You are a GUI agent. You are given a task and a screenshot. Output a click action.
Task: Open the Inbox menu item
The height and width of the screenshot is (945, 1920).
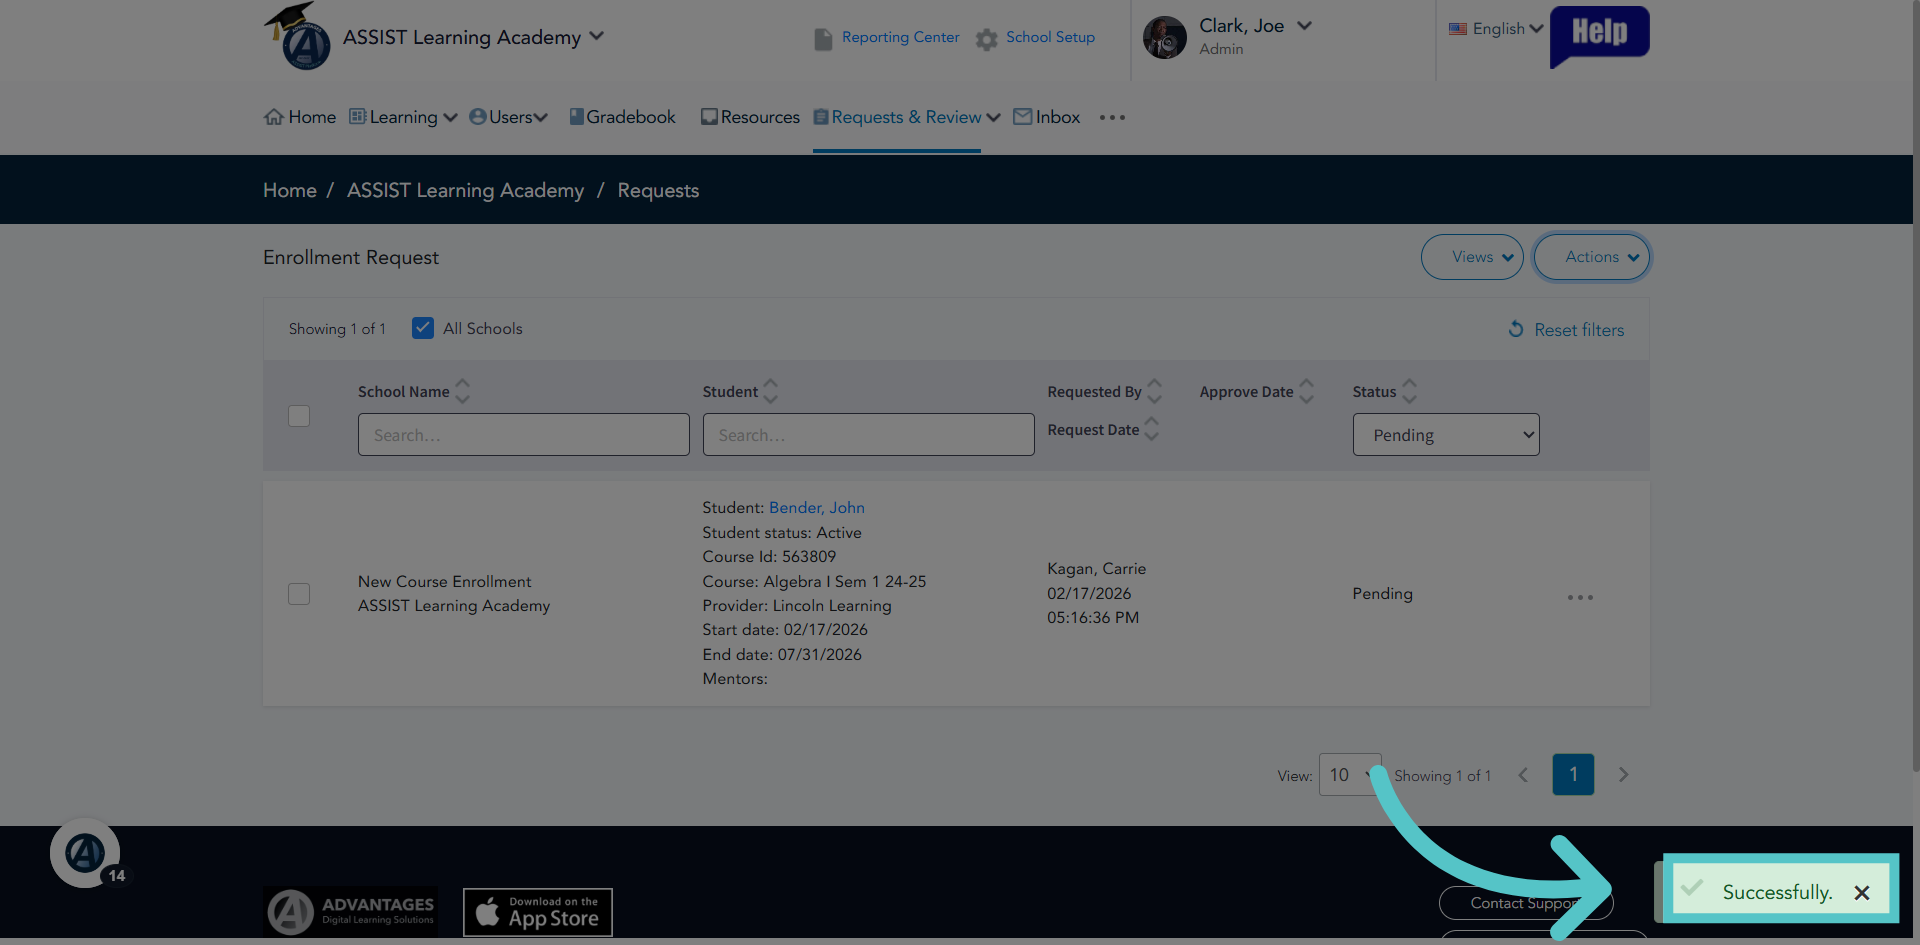(1047, 117)
